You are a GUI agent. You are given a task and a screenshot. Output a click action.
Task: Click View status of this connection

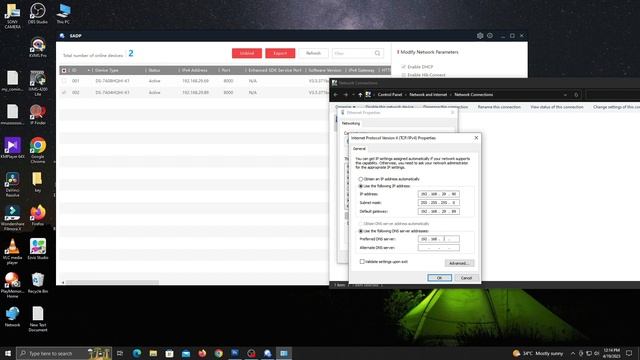[557, 107]
